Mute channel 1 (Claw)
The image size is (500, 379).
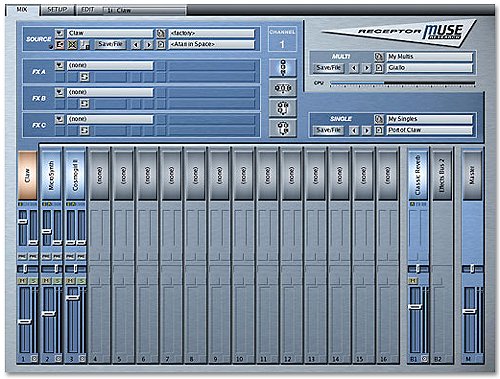pos(22,281)
